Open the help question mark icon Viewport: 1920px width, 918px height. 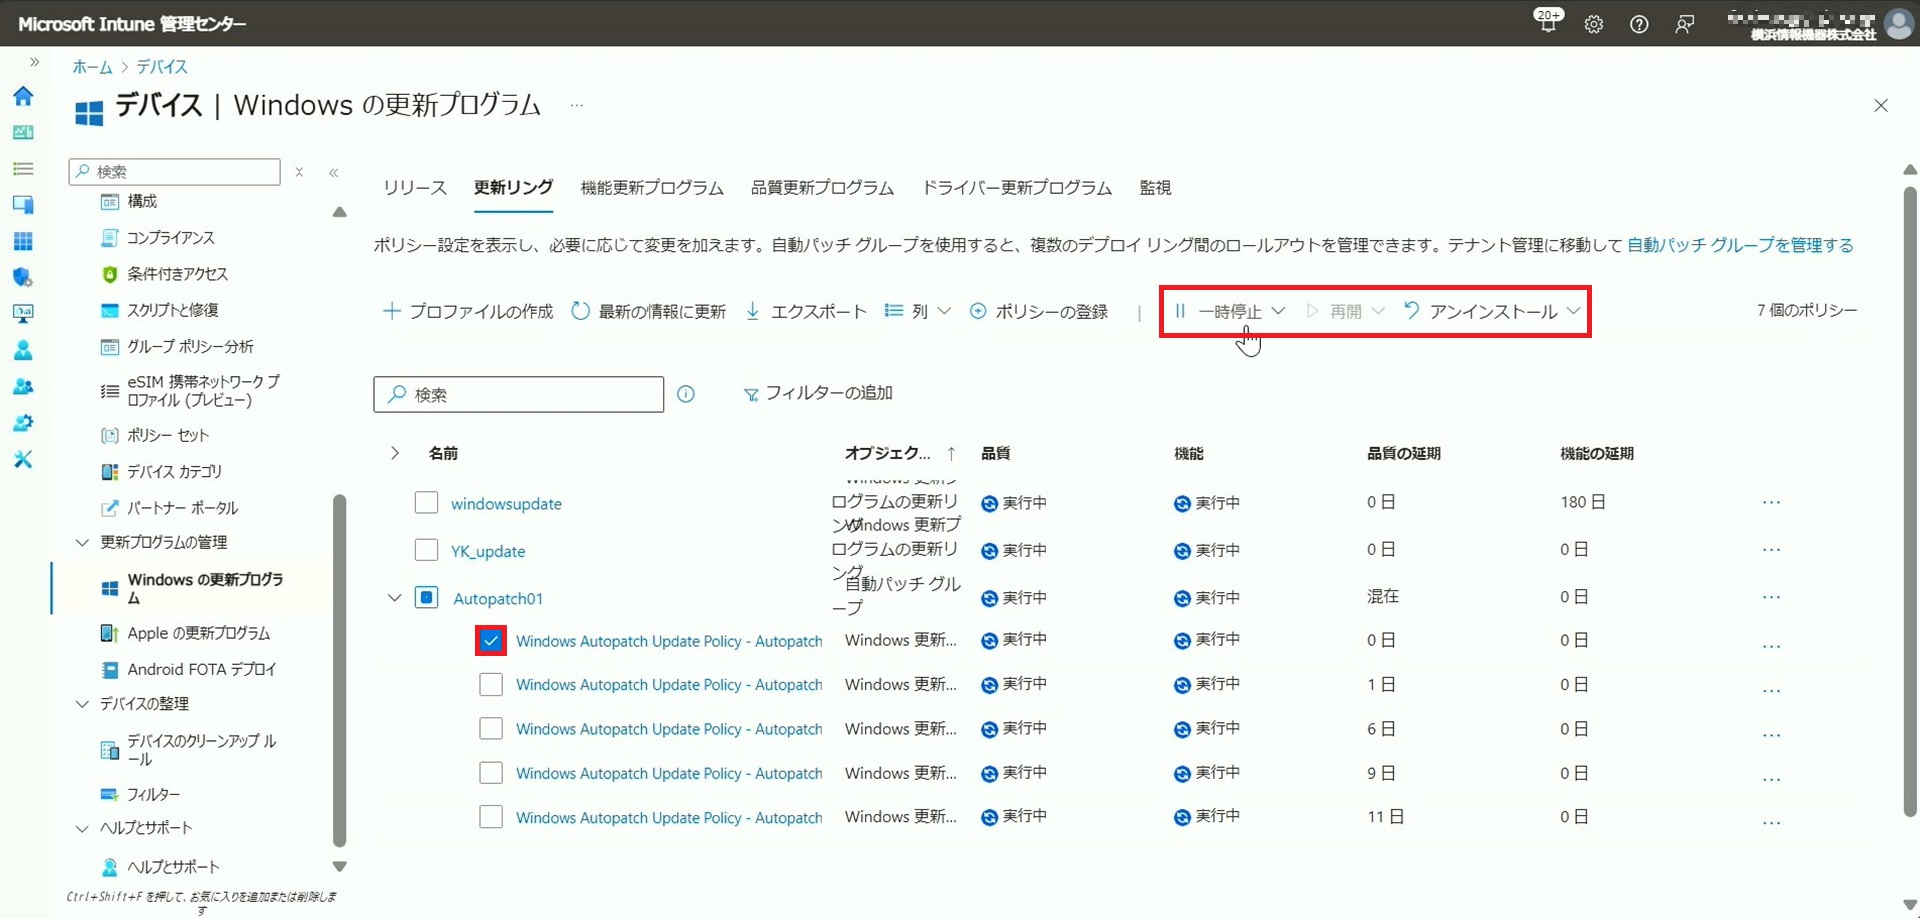coord(1639,24)
